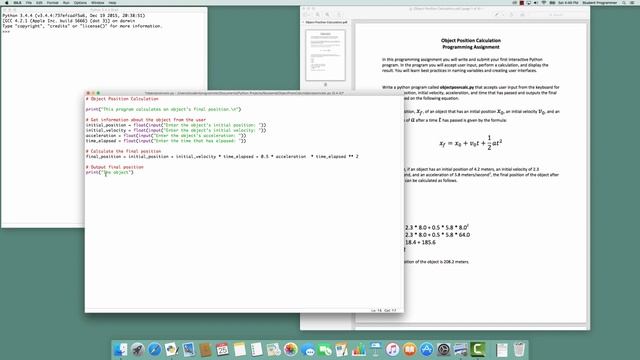Open System Preferences gear icon in dock
Image resolution: width=640 pixels, height=360 pixels.
tap(444, 350)
